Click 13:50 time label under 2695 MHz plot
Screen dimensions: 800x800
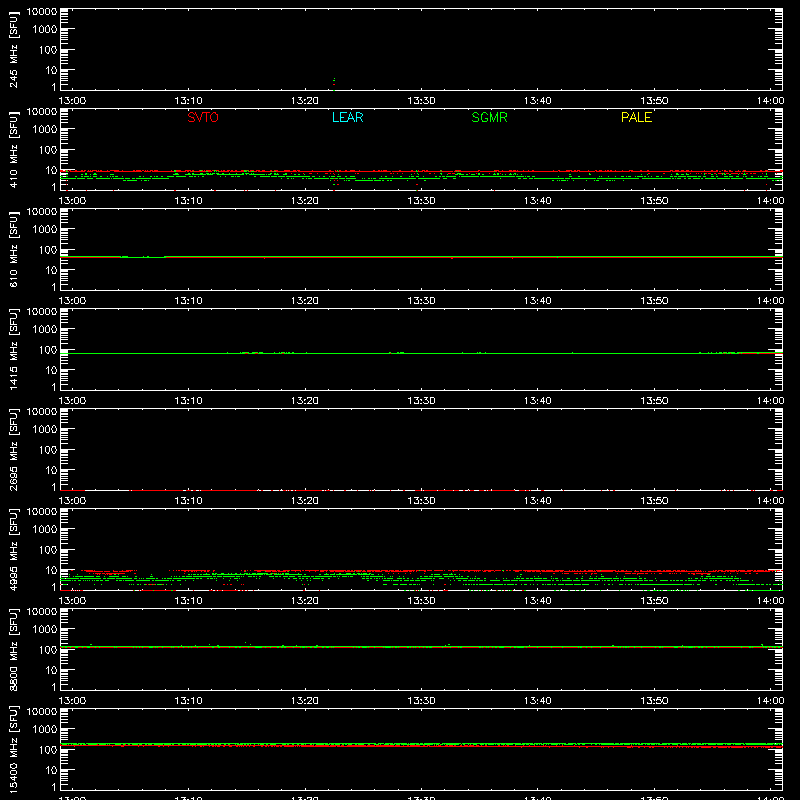[x=654, y=501]
